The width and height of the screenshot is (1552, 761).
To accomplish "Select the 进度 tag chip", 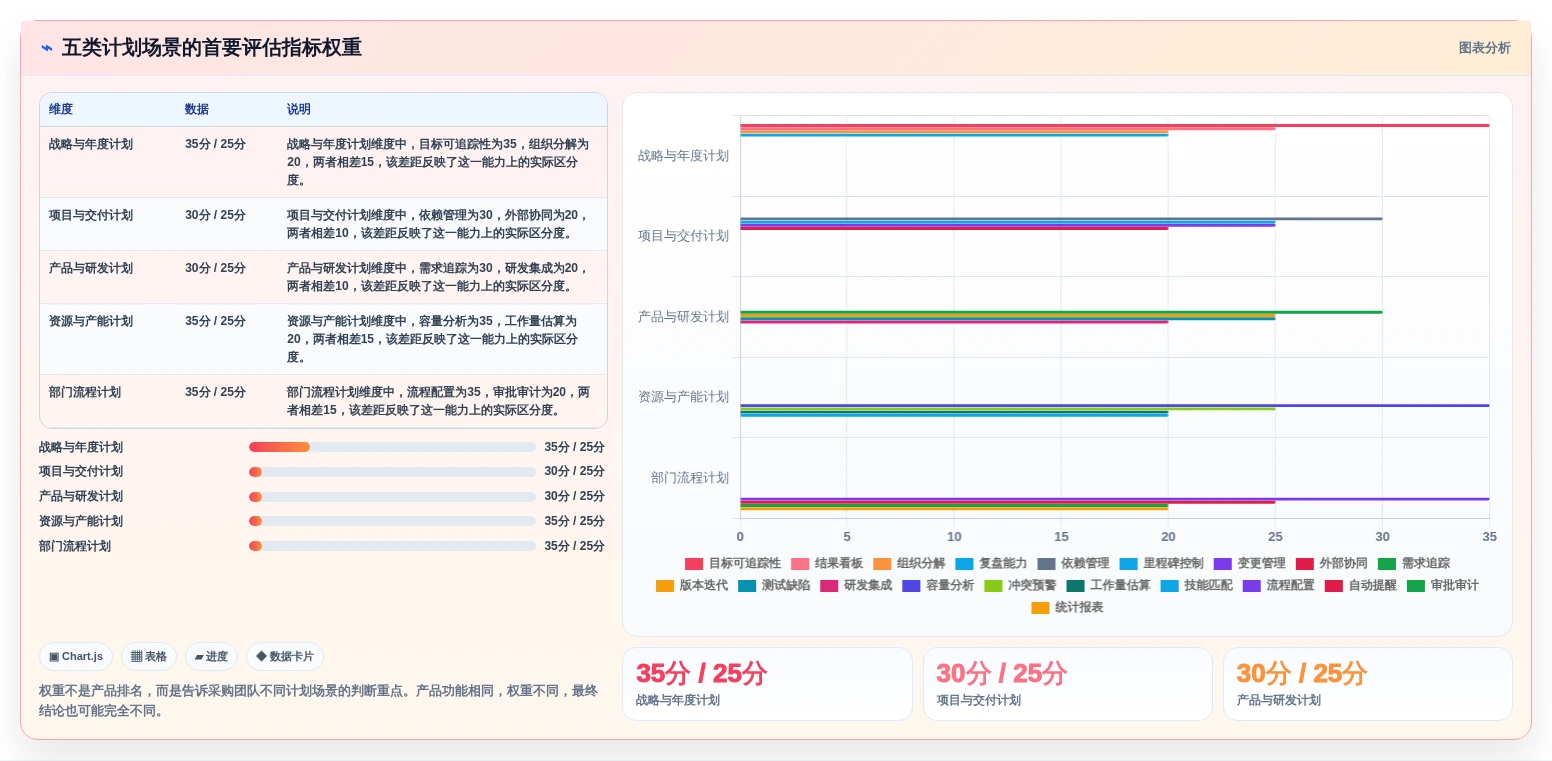I will click(211, 657).
